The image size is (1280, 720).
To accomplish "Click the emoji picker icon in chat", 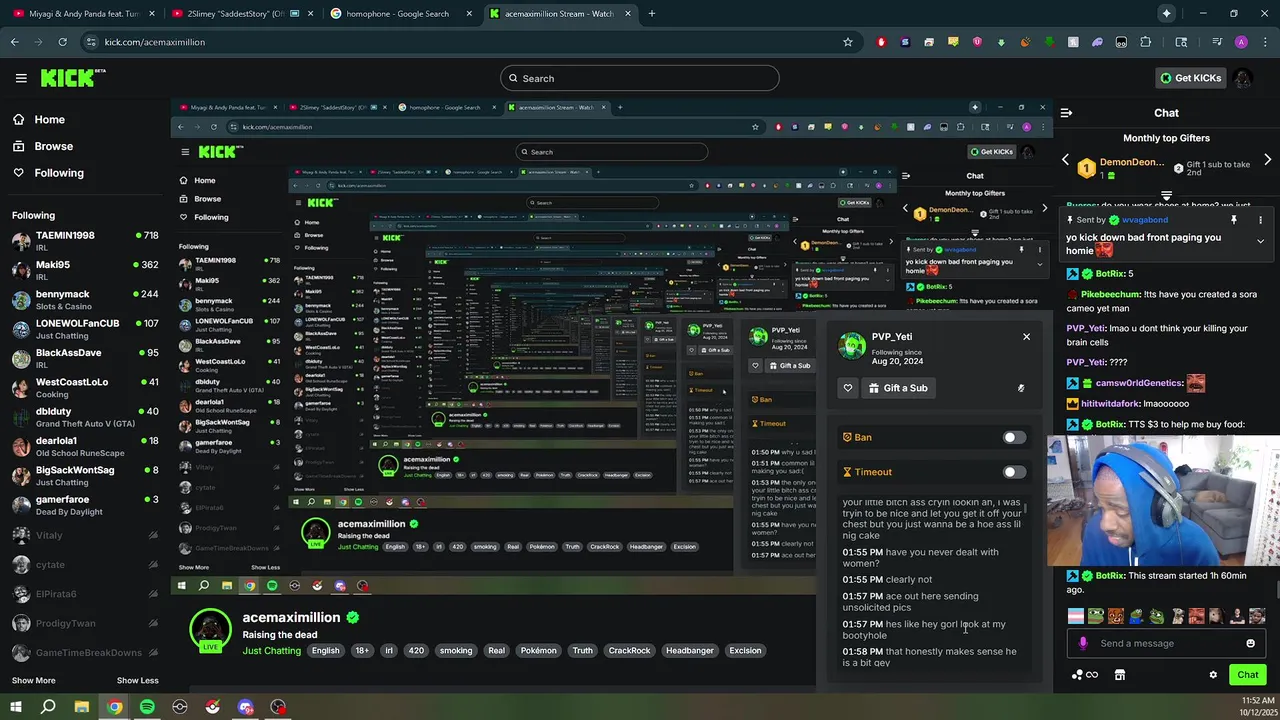I will 1250,643.
